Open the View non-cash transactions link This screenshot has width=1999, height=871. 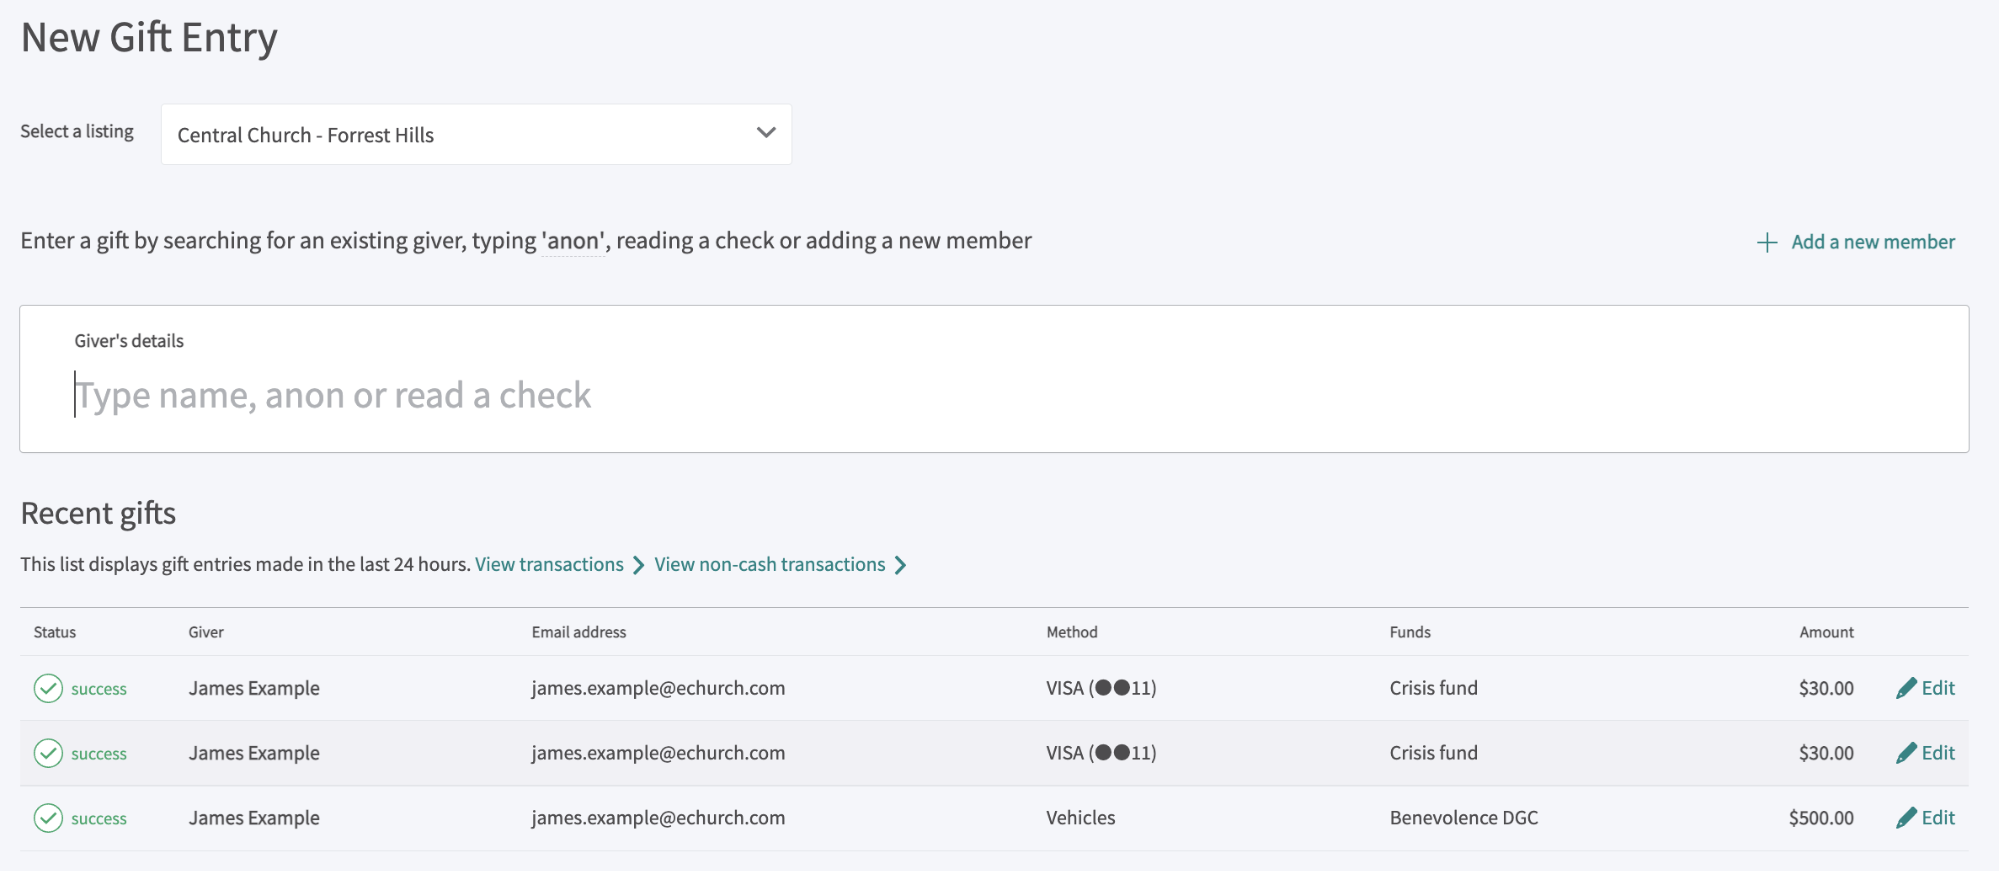[x=769, y=565]
